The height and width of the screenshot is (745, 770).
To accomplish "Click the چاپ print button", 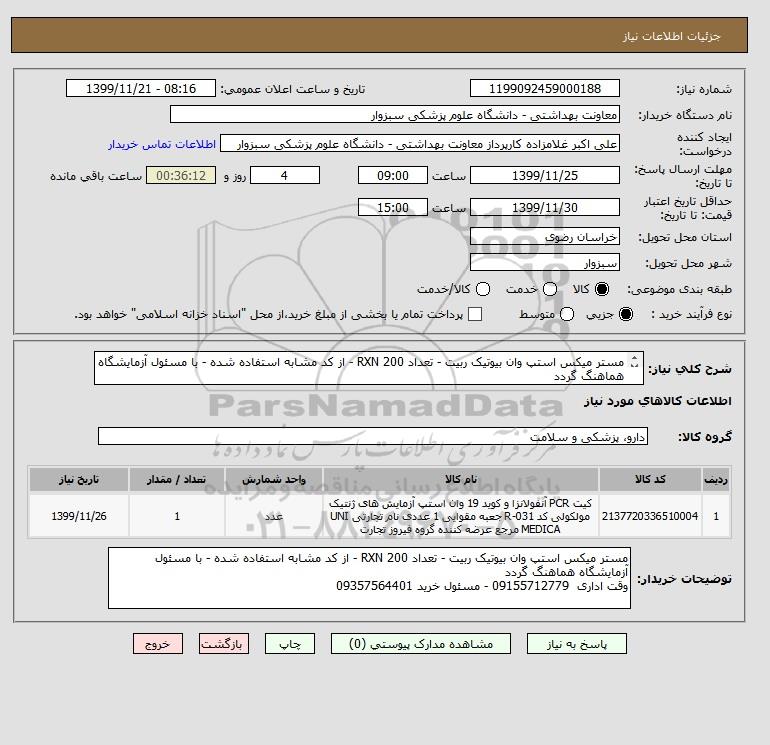I will point(290,644).
